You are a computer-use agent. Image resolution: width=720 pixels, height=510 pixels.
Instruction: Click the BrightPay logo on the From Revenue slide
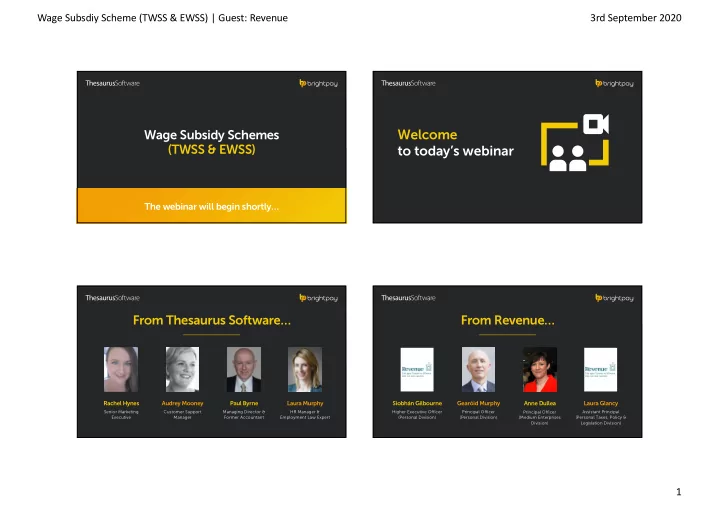[x=614, y=297]
